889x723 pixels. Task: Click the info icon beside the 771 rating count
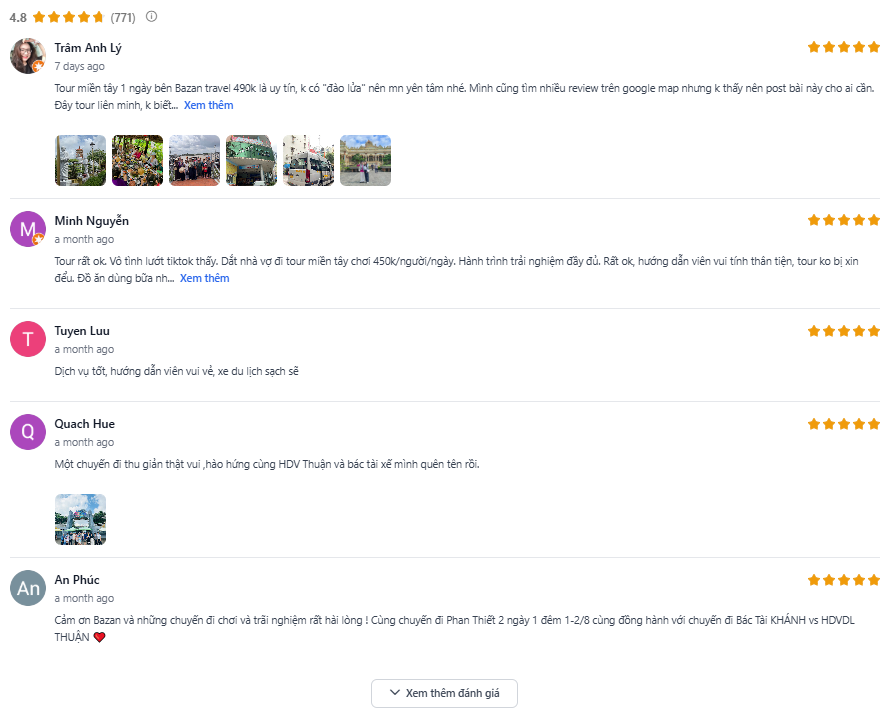[151, 16]
